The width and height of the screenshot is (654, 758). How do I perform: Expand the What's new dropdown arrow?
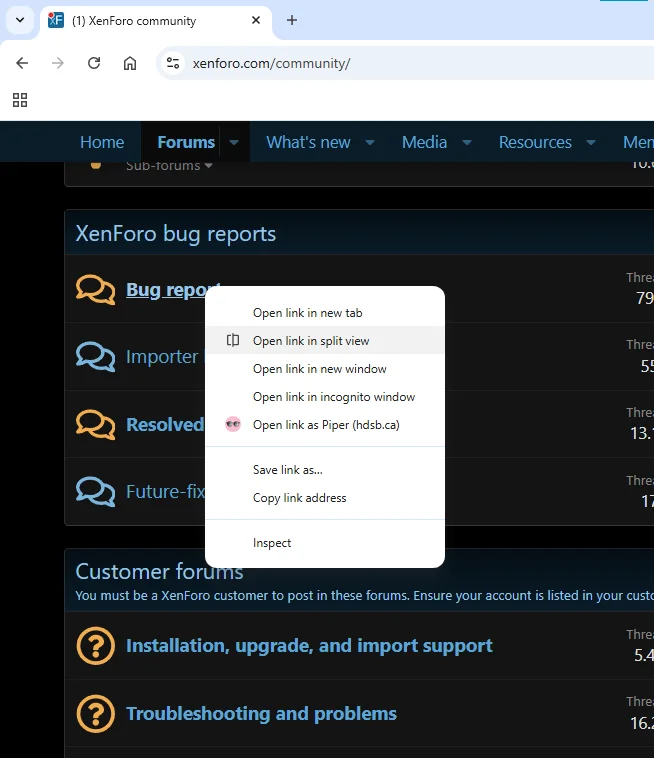(370, 142)
